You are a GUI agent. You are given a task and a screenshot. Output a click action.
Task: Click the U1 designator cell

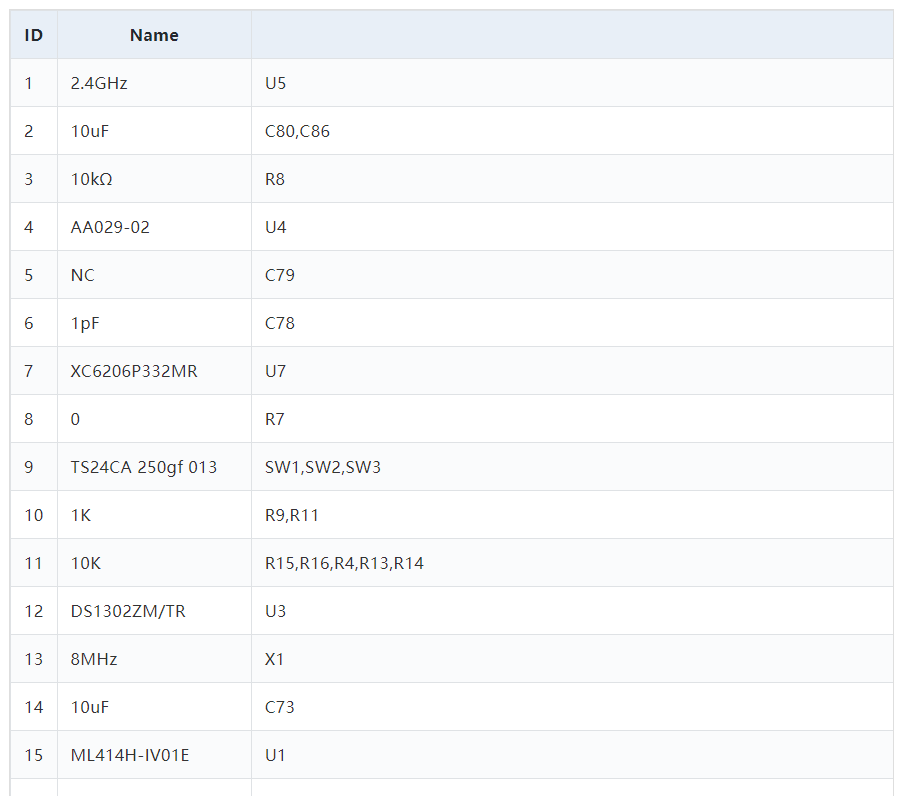[x=572, y=755]
